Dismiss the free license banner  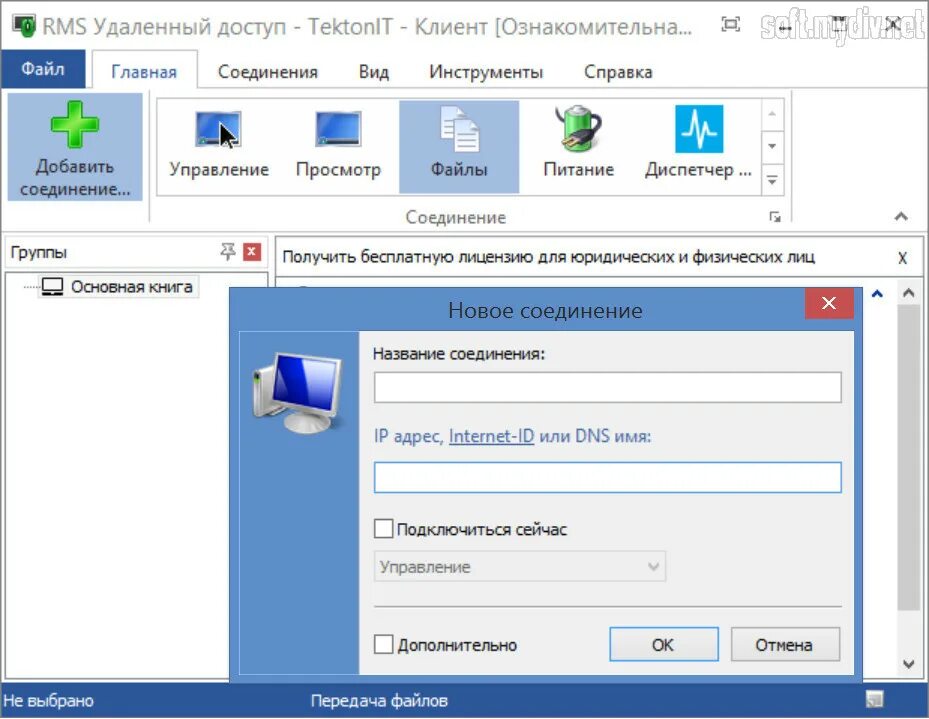pos(902,258)
